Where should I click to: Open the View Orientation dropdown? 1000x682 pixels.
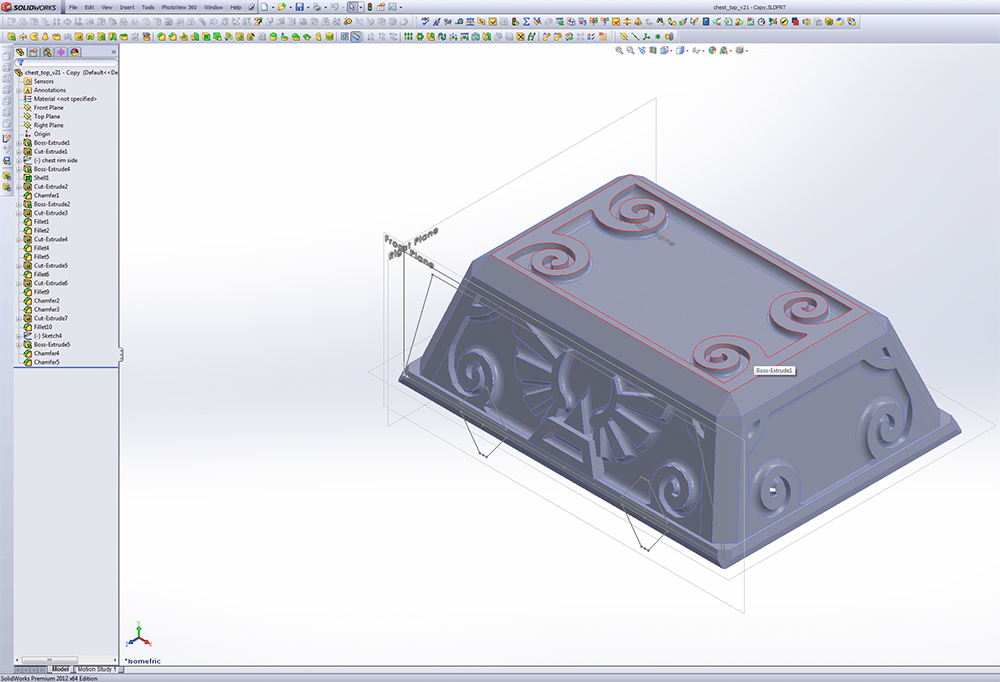click(671, 51)
